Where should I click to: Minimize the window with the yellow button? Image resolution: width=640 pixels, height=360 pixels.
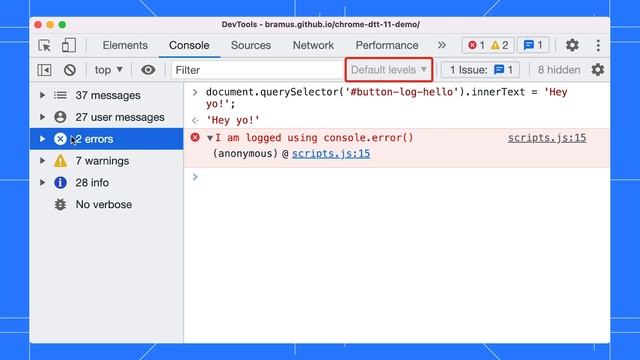[x=50, y=24]
